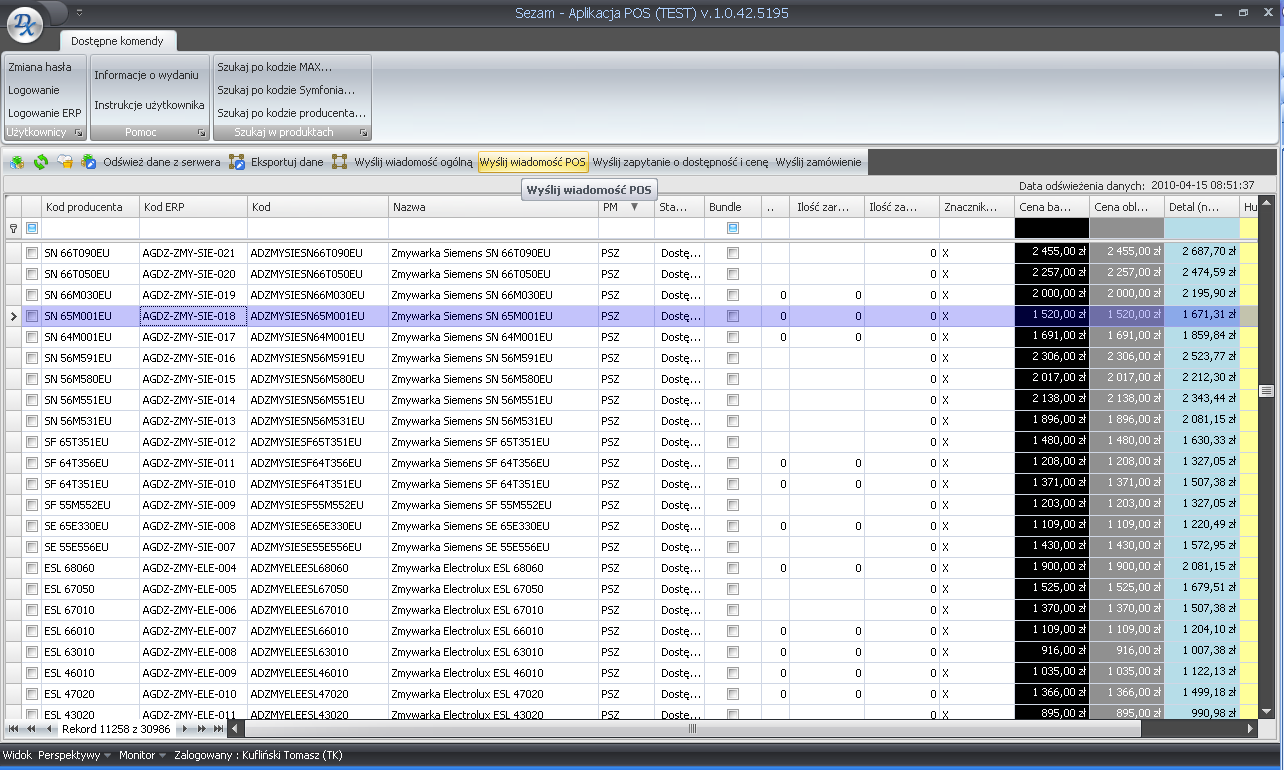Check the row checkbox for ESL 68060

click(x=32, y=568)
